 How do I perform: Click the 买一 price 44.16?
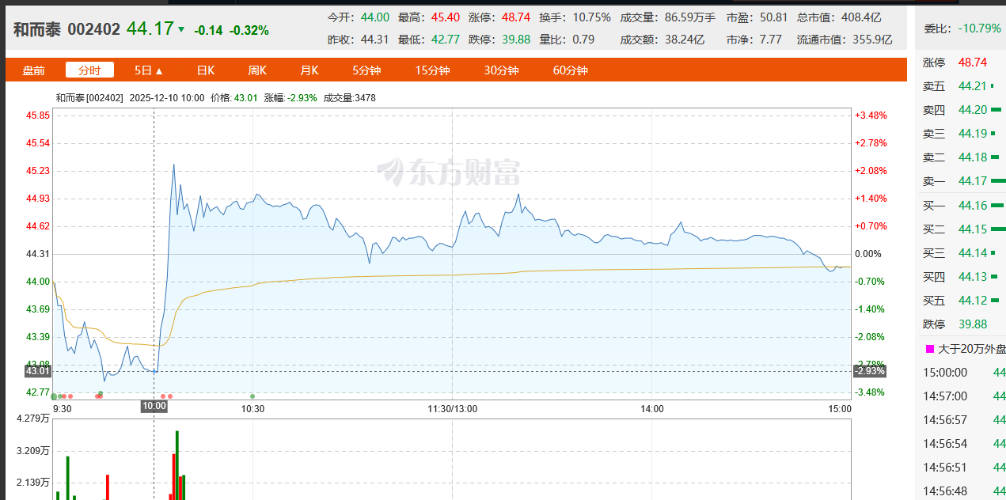click(x=973, y=205)
